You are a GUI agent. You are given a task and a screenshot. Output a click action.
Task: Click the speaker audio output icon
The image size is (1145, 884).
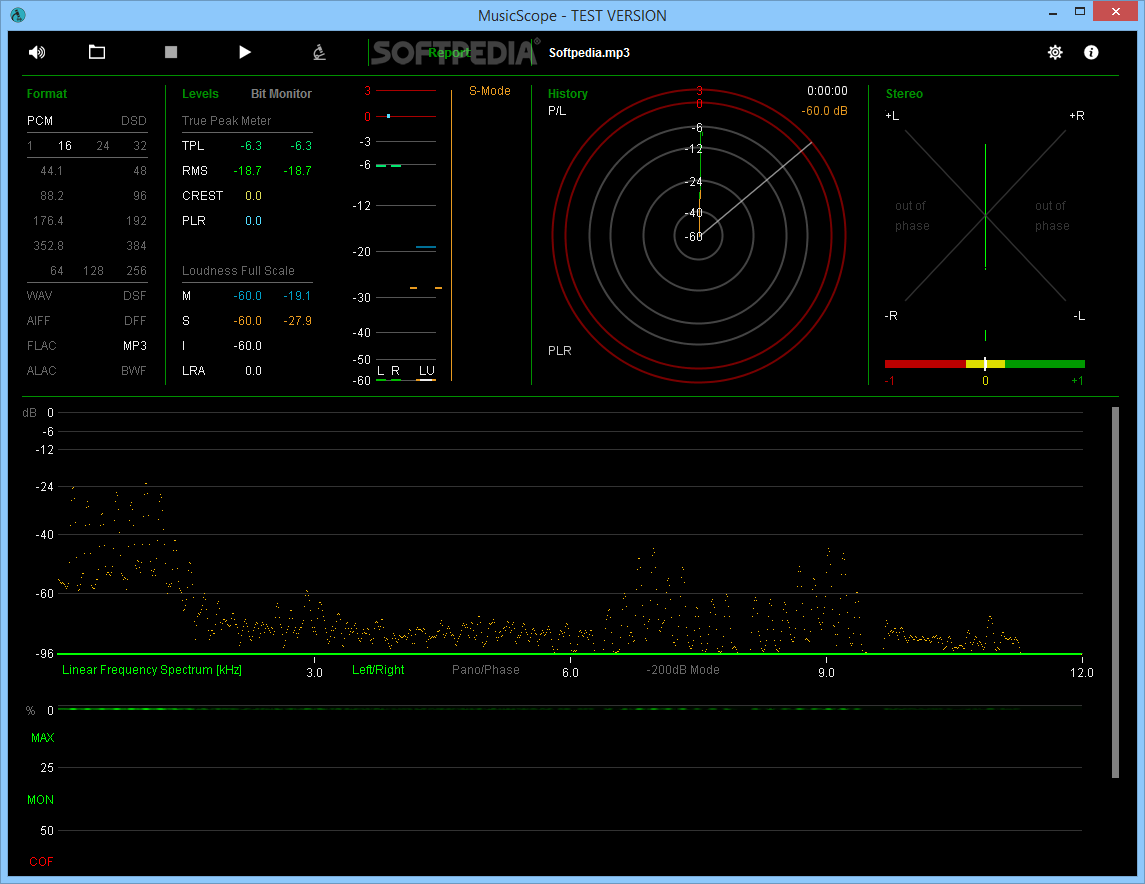[x=37, y=52]
